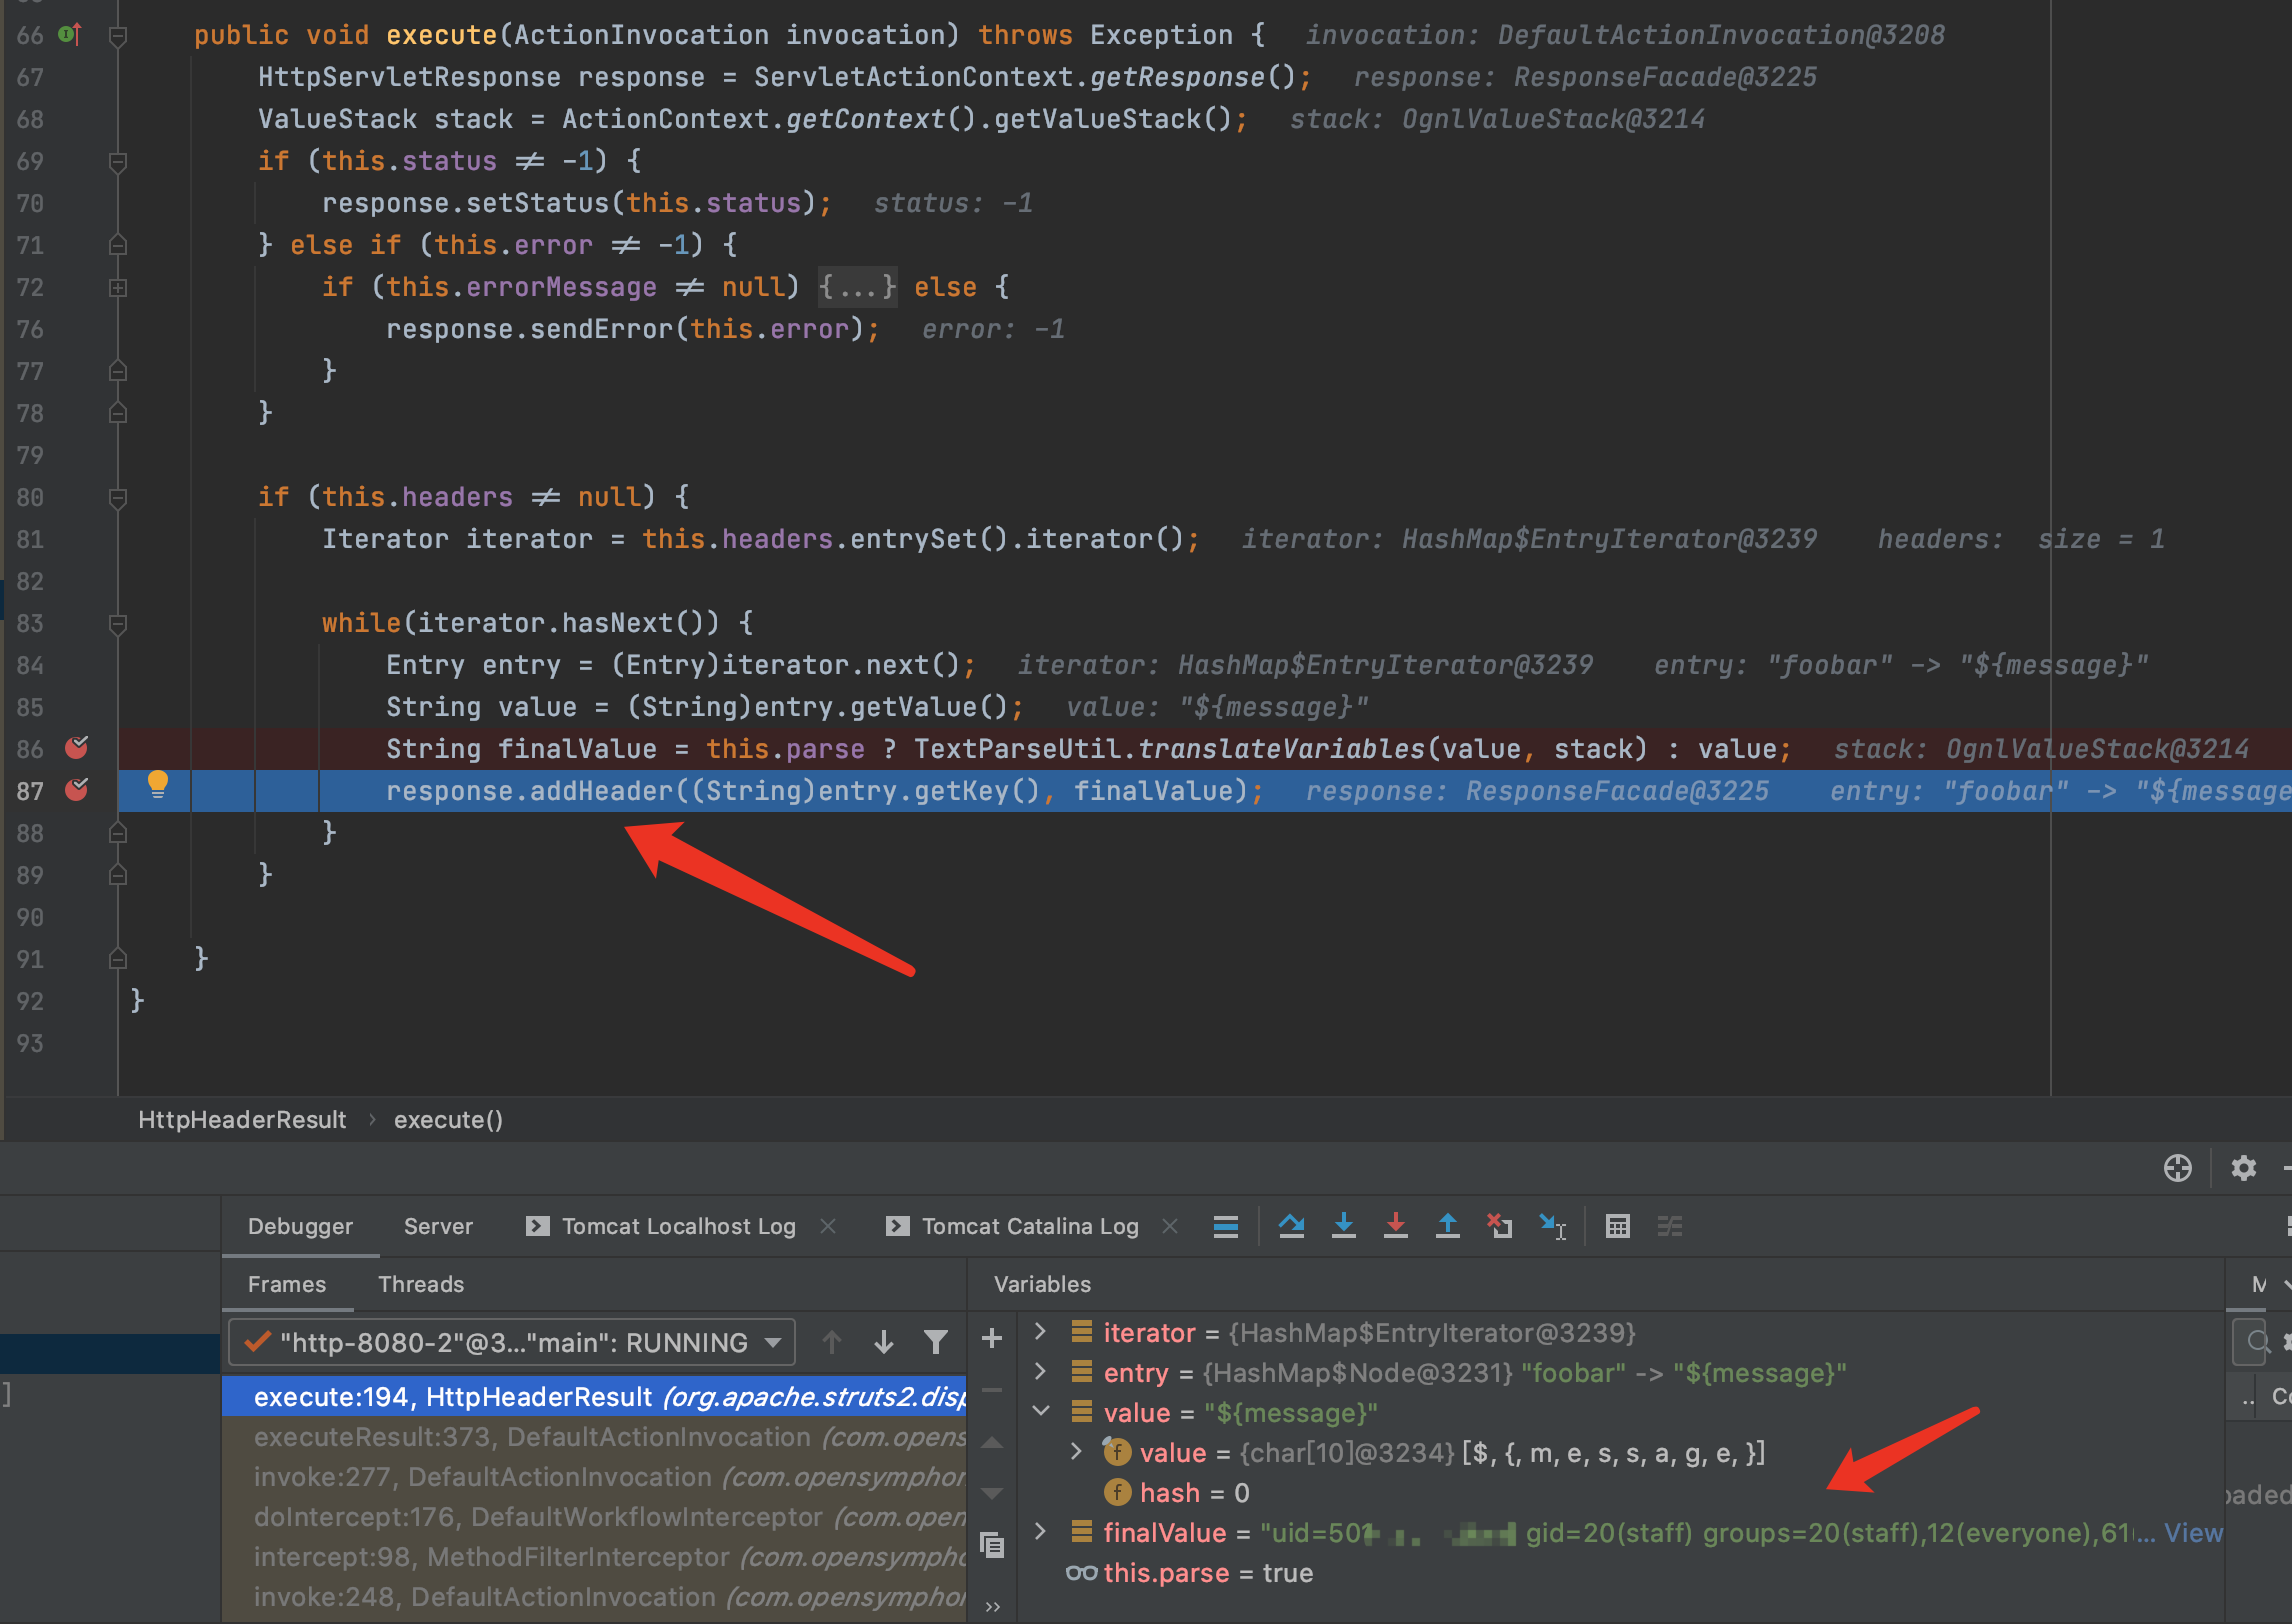Expand the finalValue variable node

(1040, 1531)
